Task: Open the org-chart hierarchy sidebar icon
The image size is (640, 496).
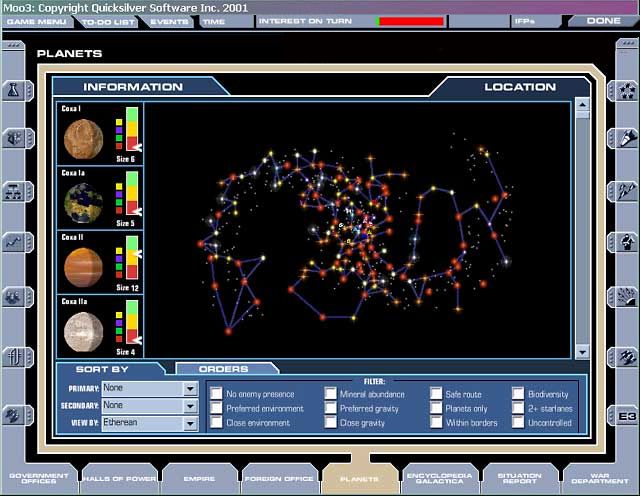Action: click(15, 191)
